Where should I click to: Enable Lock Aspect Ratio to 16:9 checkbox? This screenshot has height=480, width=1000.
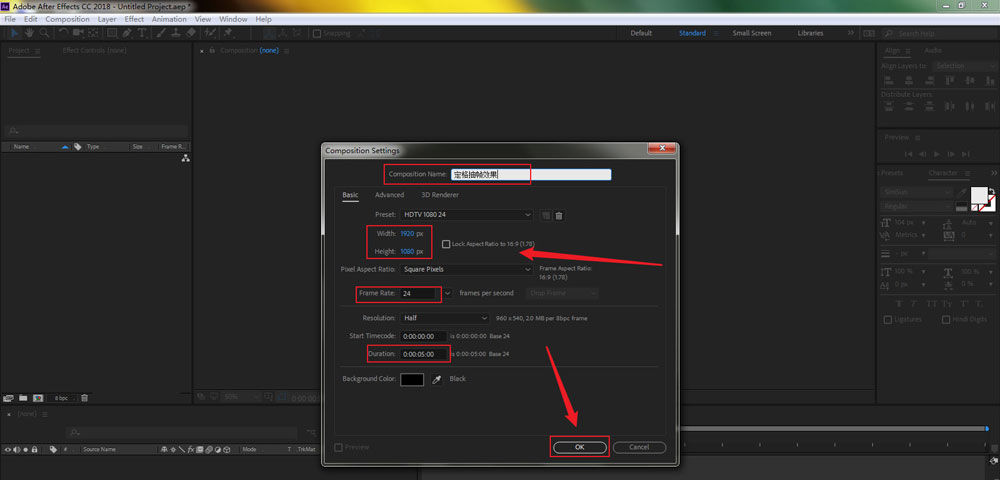tap(446, 243)
